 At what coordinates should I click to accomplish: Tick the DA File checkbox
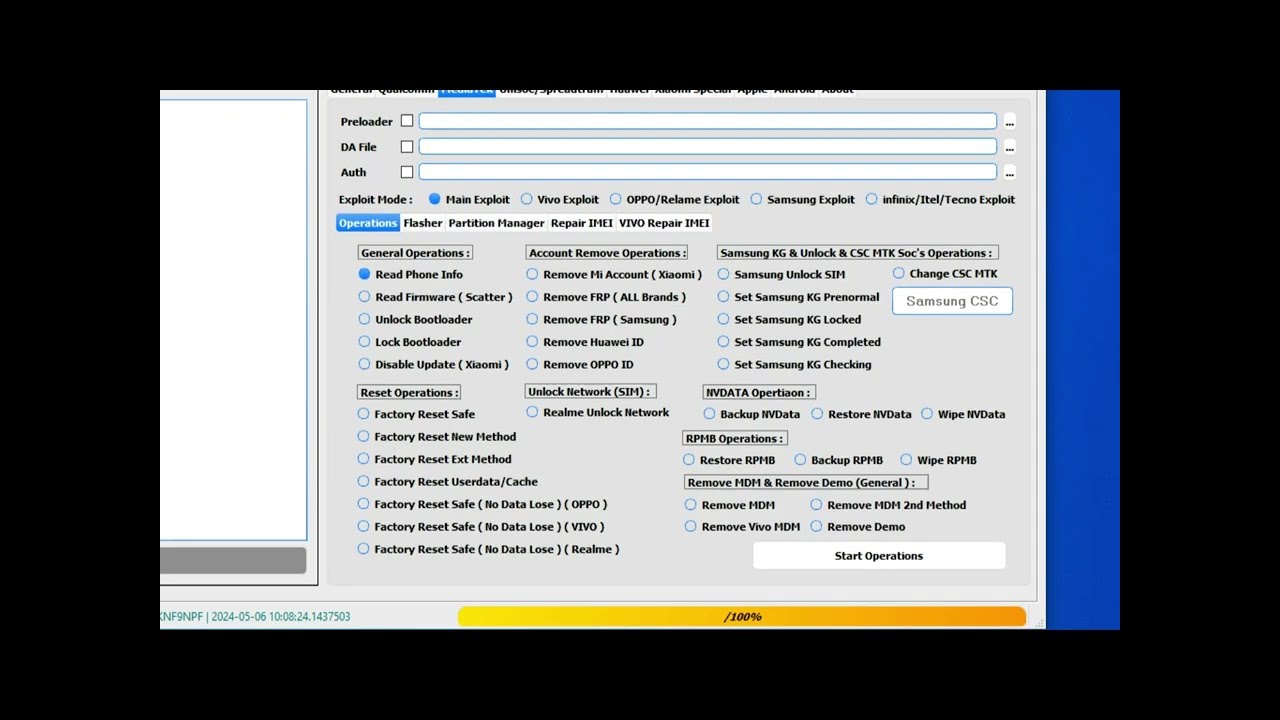(407, 147)
